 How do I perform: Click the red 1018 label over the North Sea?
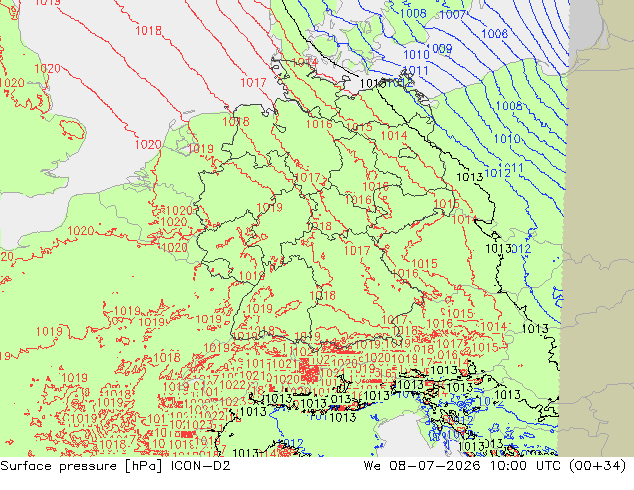point(148,30)
